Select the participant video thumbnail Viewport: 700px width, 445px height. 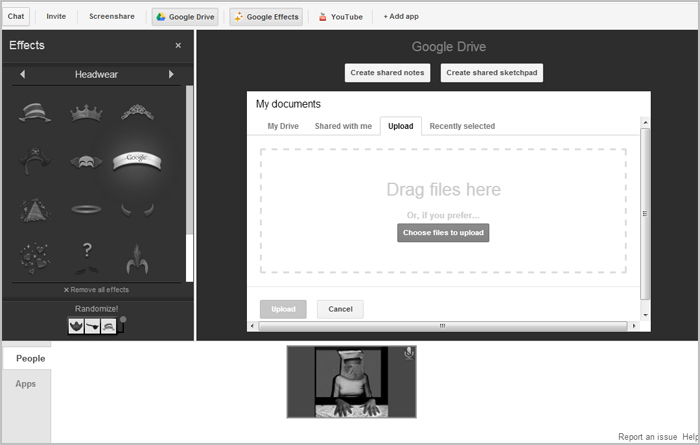point(351,382)
